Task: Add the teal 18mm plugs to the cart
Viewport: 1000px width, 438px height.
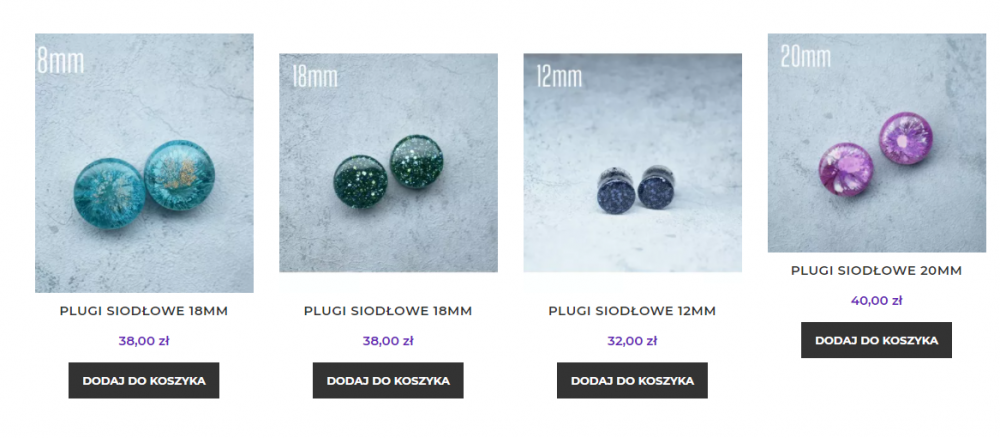Action: pos(144,381)
